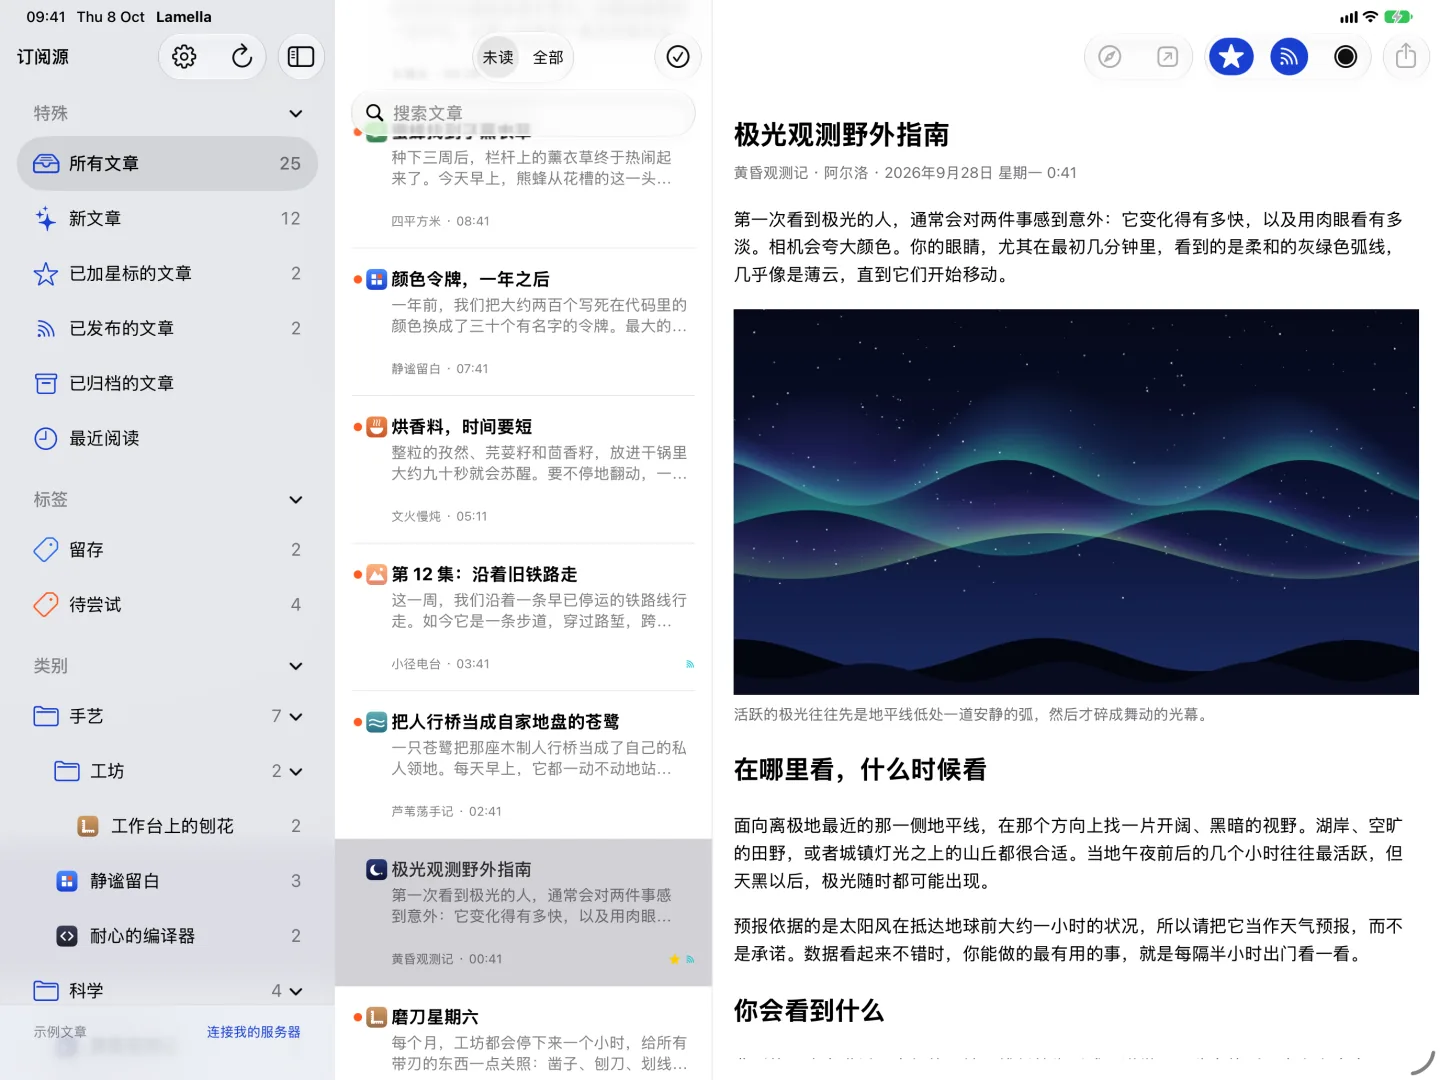Expand the 科学 folder chevron
This screenshot has width=1440, height=1080.
(x=296, y=992)
